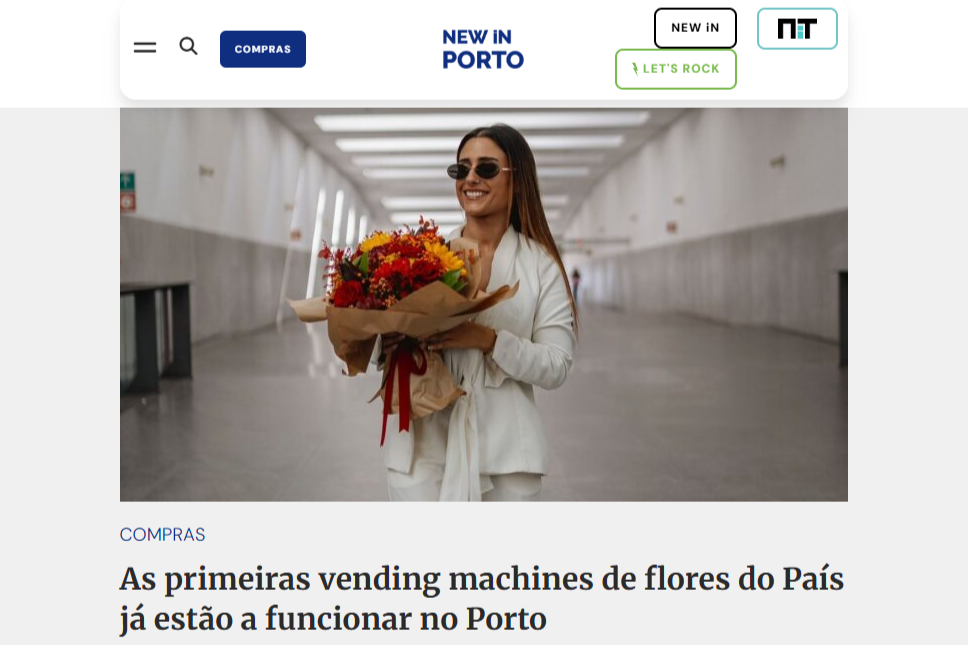968x645 pixels.
Task: Open the article about flower vending machines
Action: pos(482,598)
